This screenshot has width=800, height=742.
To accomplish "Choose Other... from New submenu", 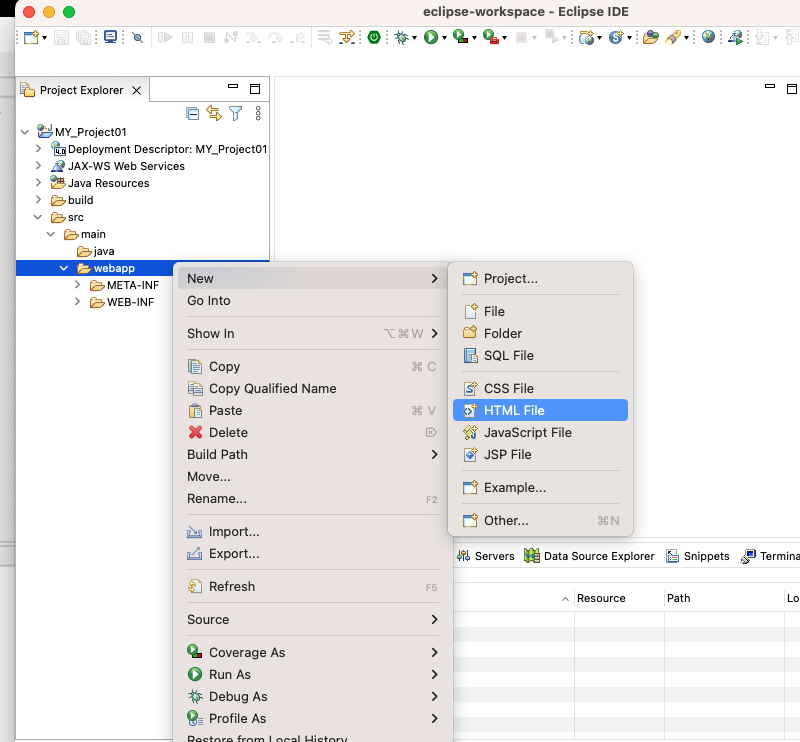I will [540, 521].
